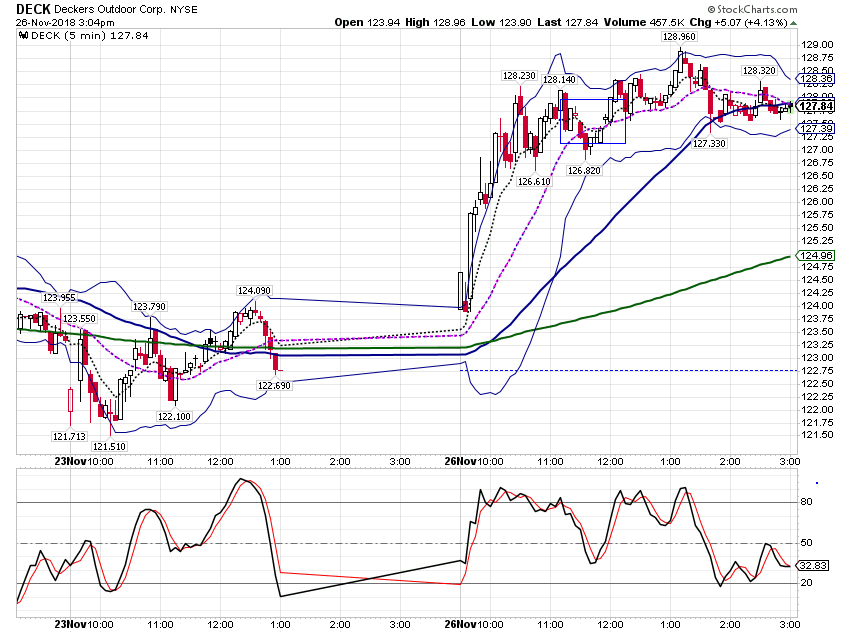The width and height of the screenshot is (850, 633).
Task: Click the 129.00 price axis label
Action: (x=817, y=45)
